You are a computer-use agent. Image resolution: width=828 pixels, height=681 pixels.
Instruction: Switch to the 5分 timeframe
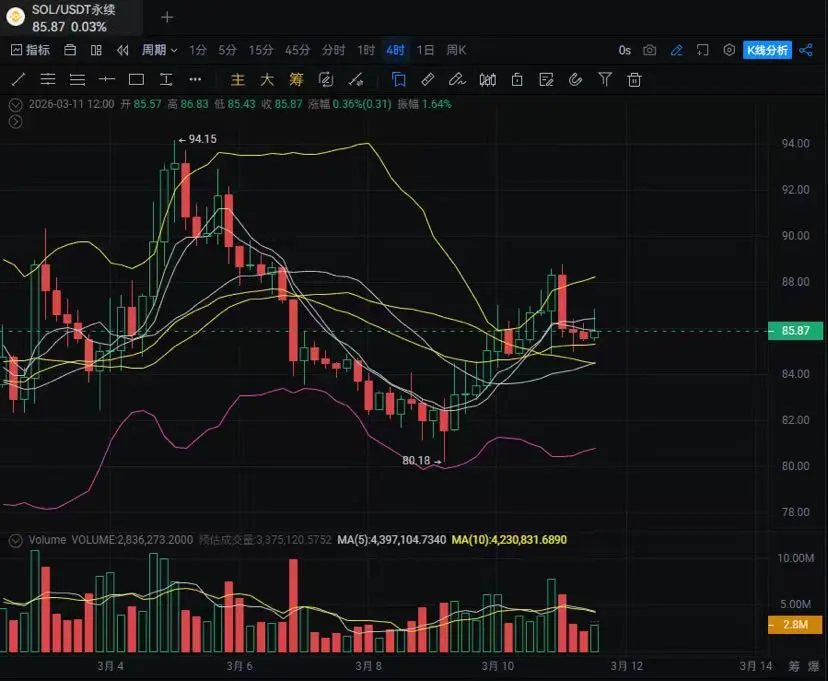(228, 50)
